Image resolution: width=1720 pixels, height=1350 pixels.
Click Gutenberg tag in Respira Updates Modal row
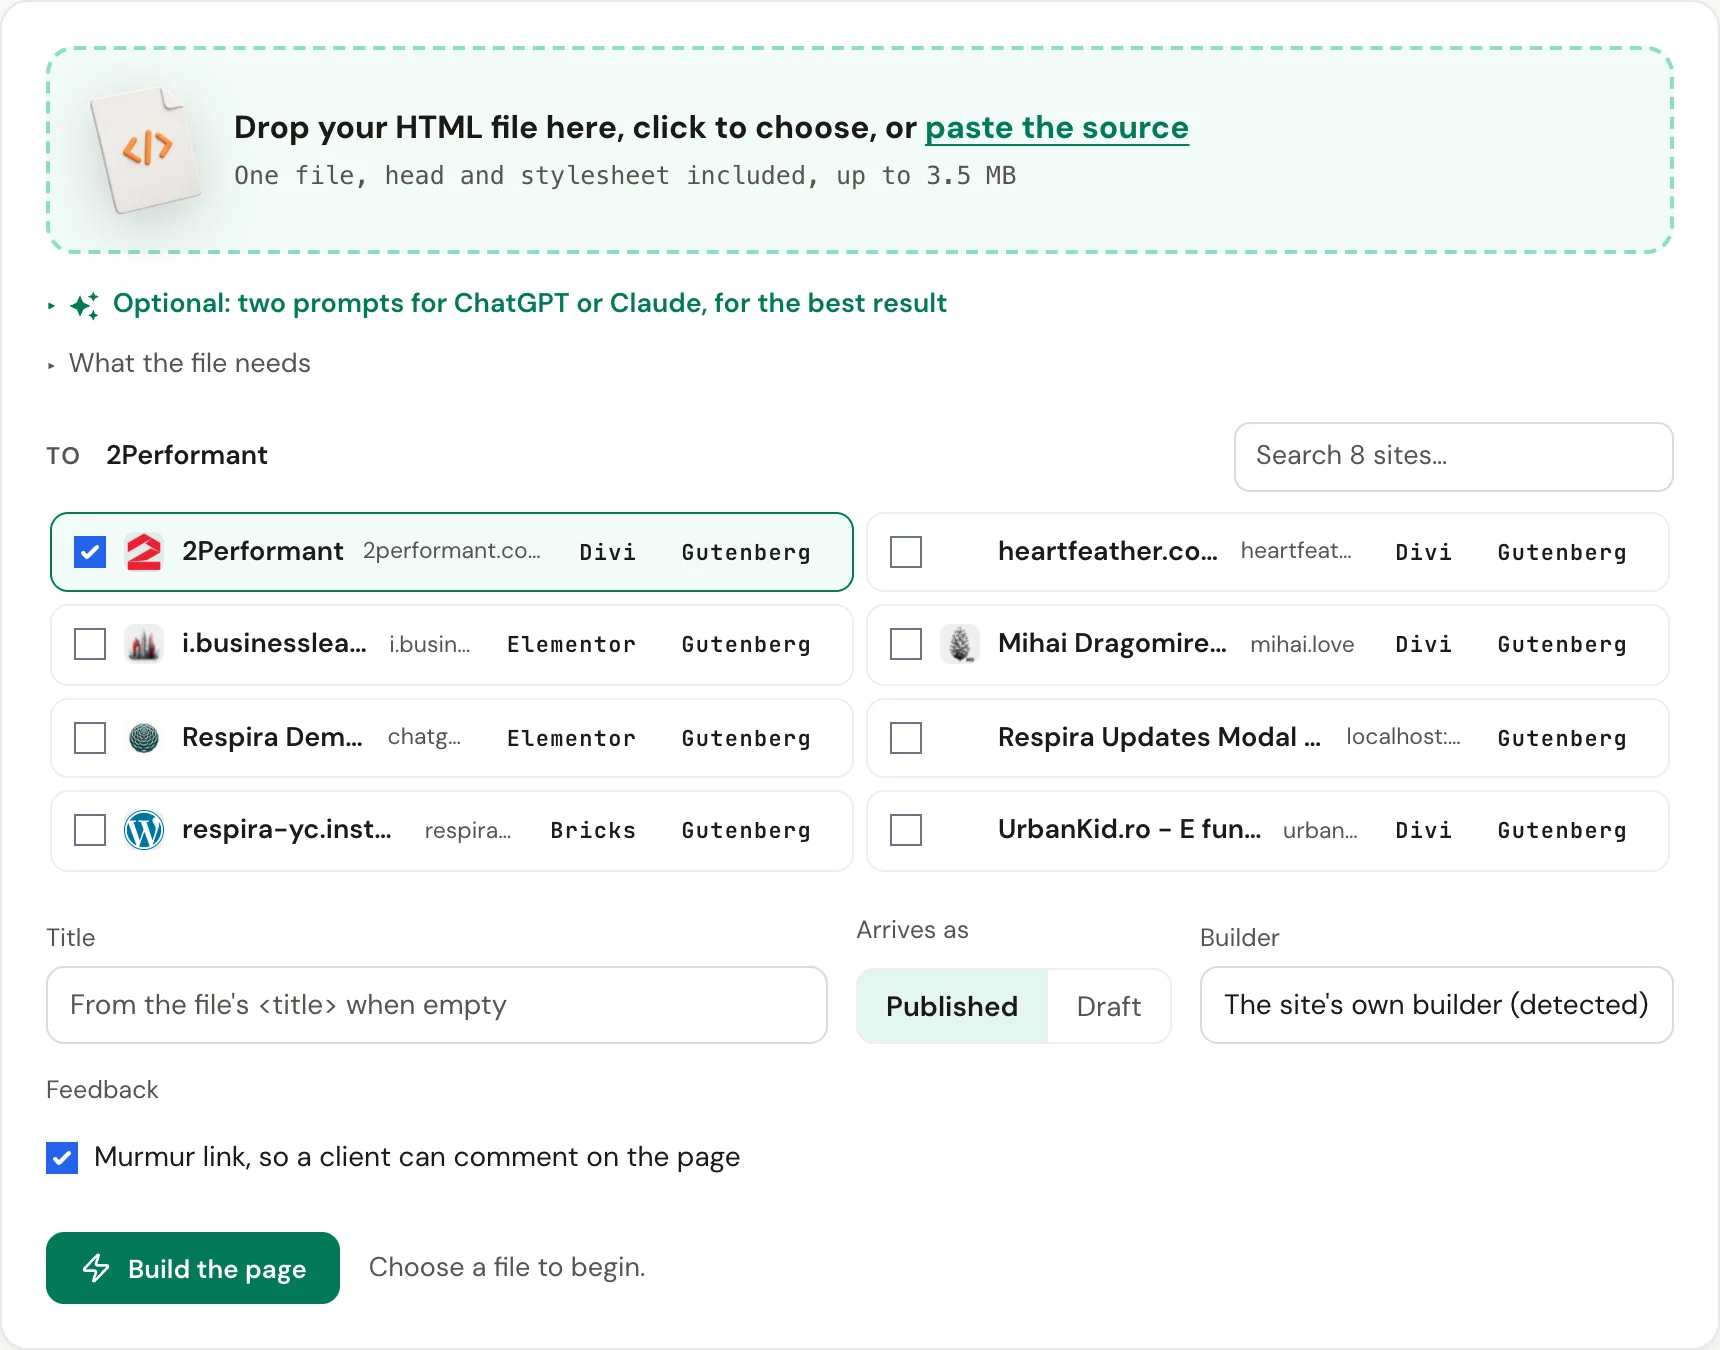coord(1562,739)
